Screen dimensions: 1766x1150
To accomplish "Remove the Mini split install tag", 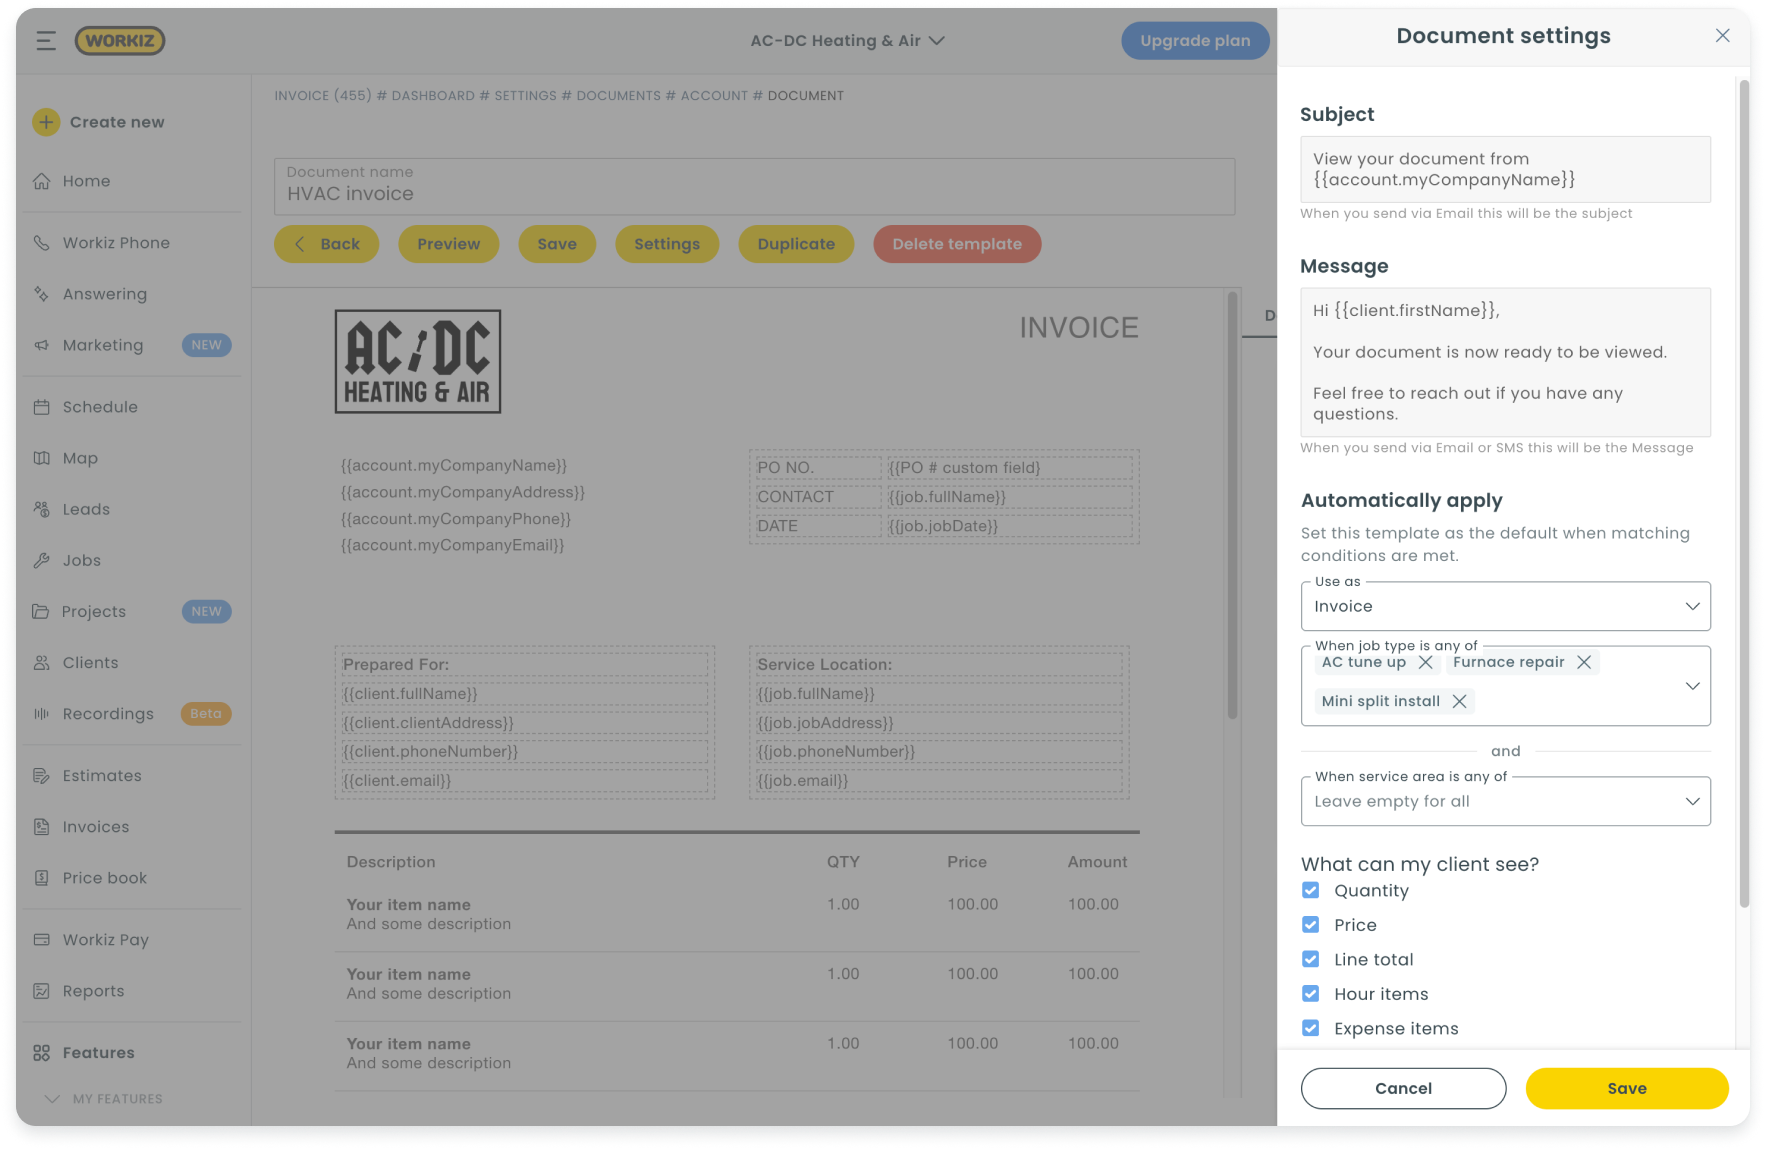I will (1459, 701).
